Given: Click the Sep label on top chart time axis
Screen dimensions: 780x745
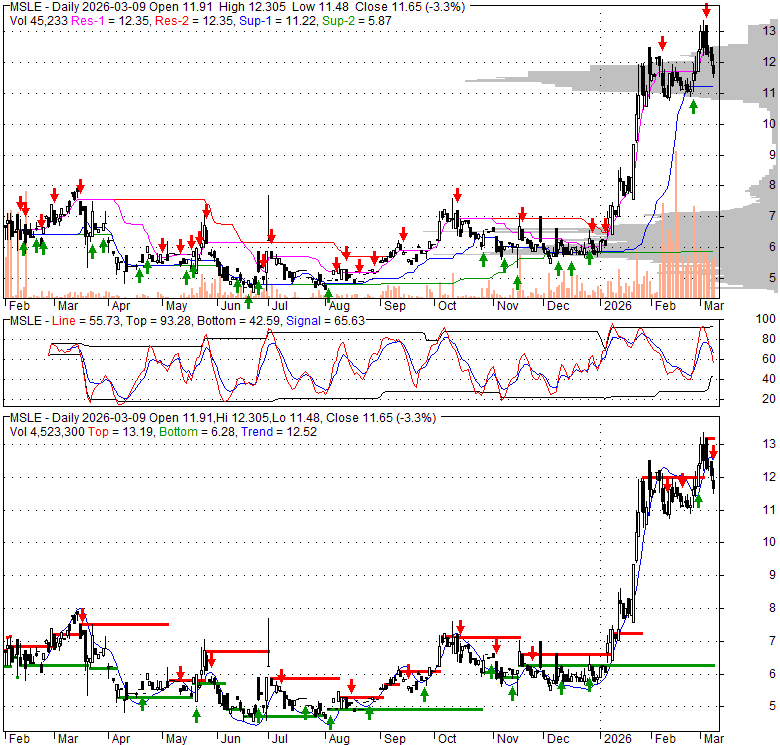Looking at the screenshot, I should click(395, 306).
